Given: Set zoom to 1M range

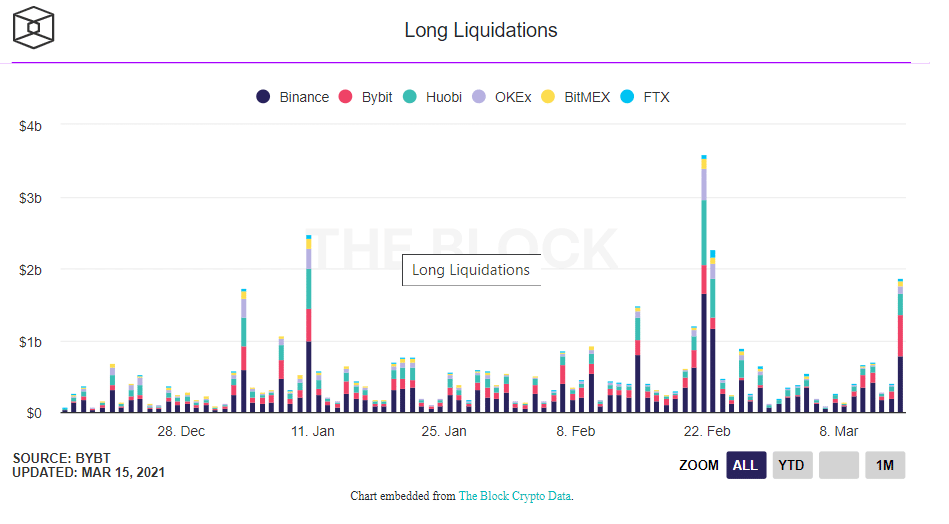Looking at the screenshot, I should 884,465.
